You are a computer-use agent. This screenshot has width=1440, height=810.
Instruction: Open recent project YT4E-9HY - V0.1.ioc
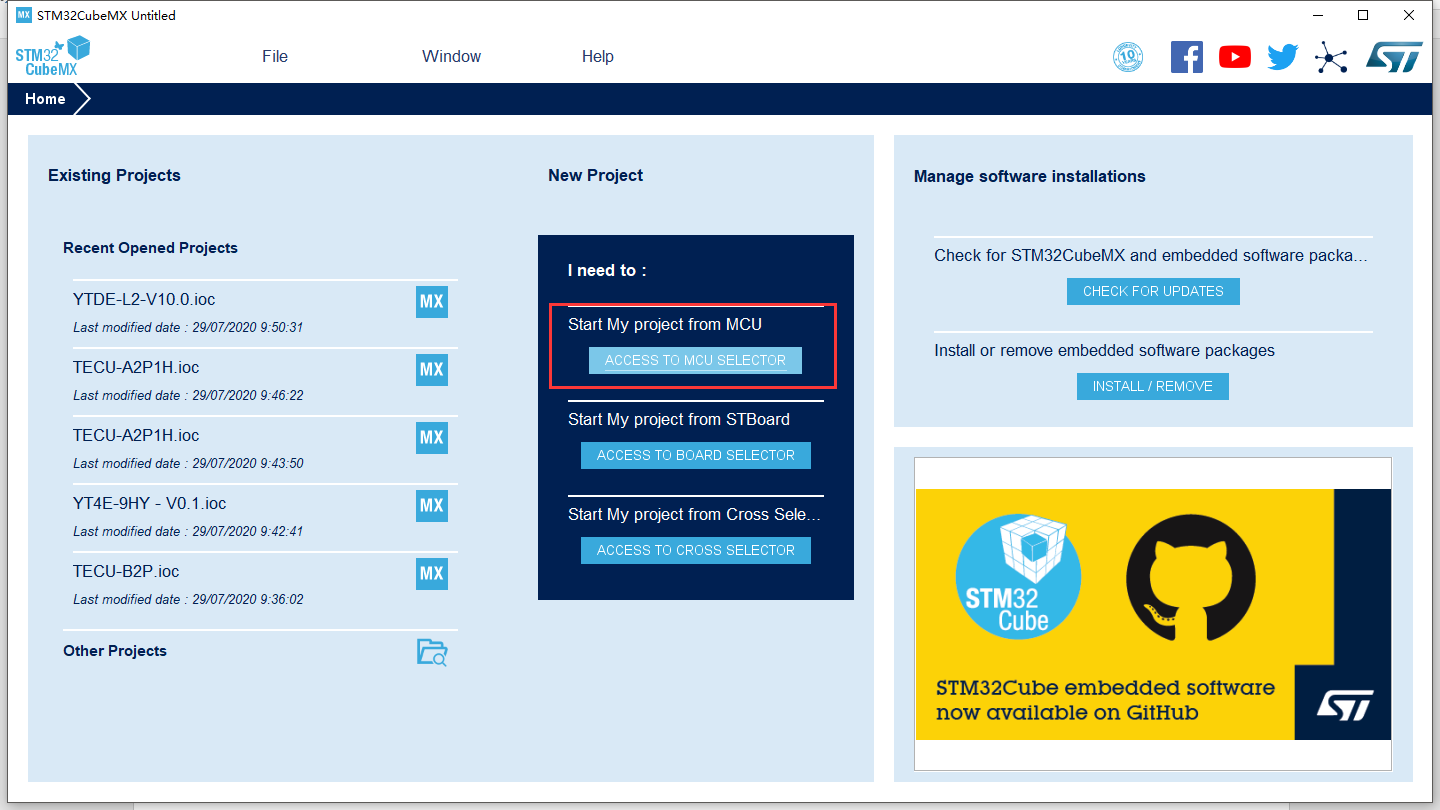(150, 503)
